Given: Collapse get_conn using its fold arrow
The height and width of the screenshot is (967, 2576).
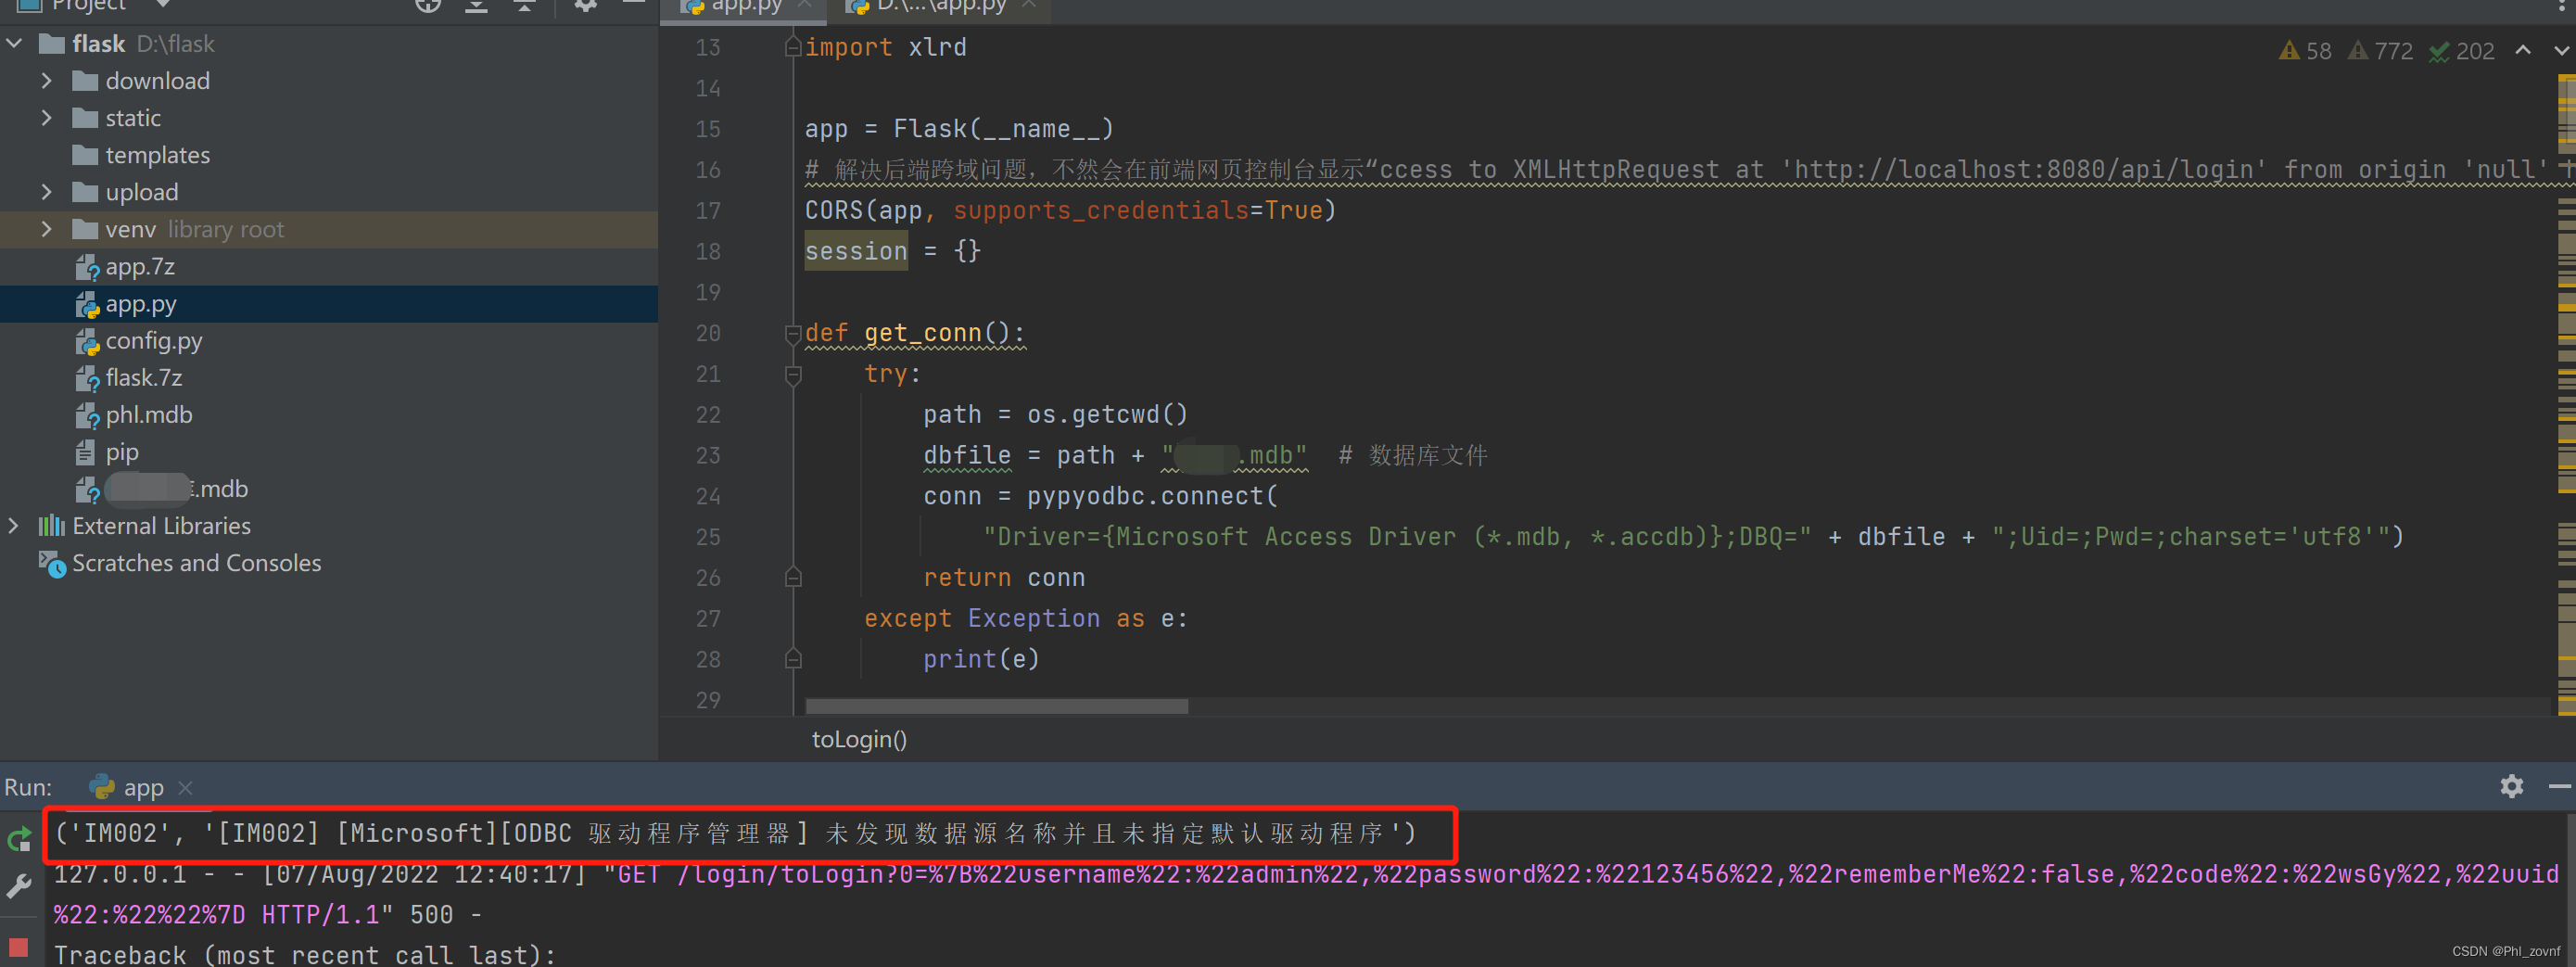Looking at the screenshot, I should pyautogui.click(x=793, y=333).
